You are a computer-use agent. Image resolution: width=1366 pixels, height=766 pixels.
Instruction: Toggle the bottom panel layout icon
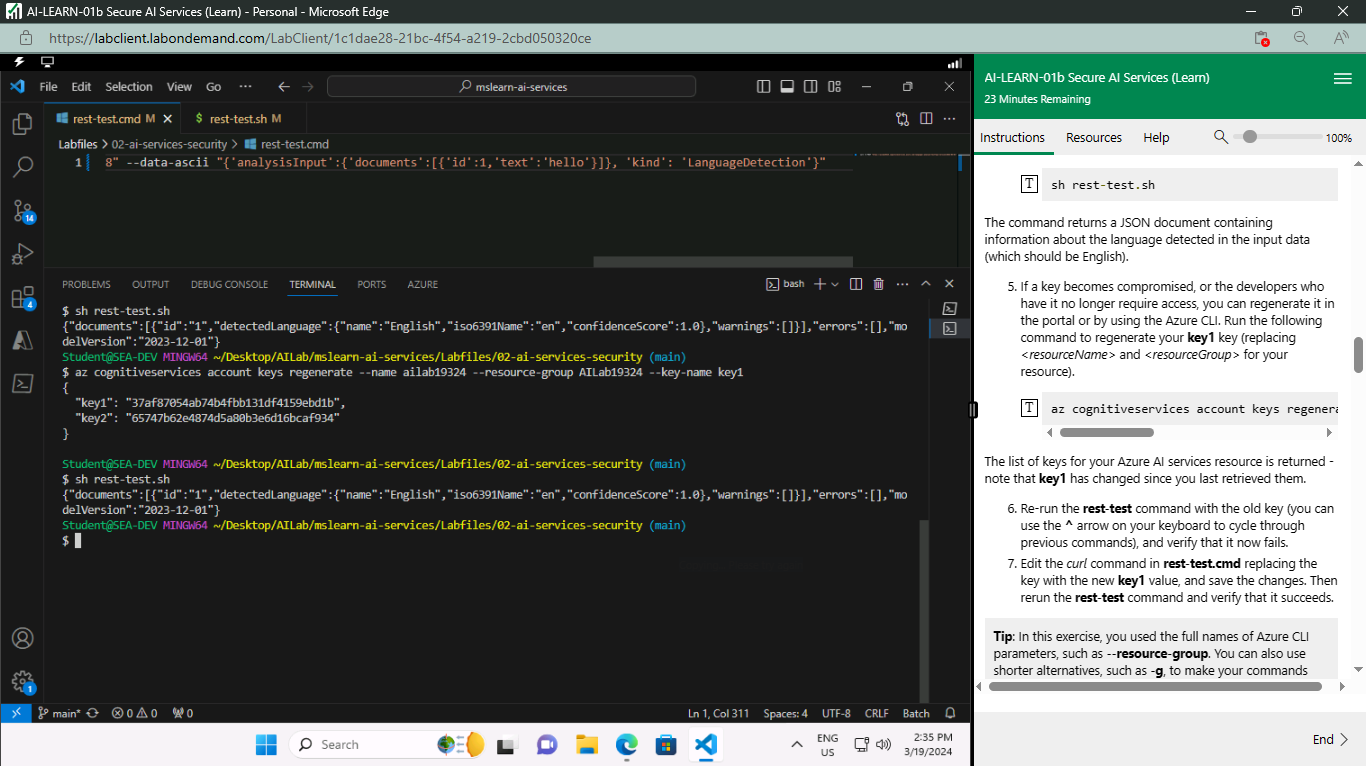point(787,87)
